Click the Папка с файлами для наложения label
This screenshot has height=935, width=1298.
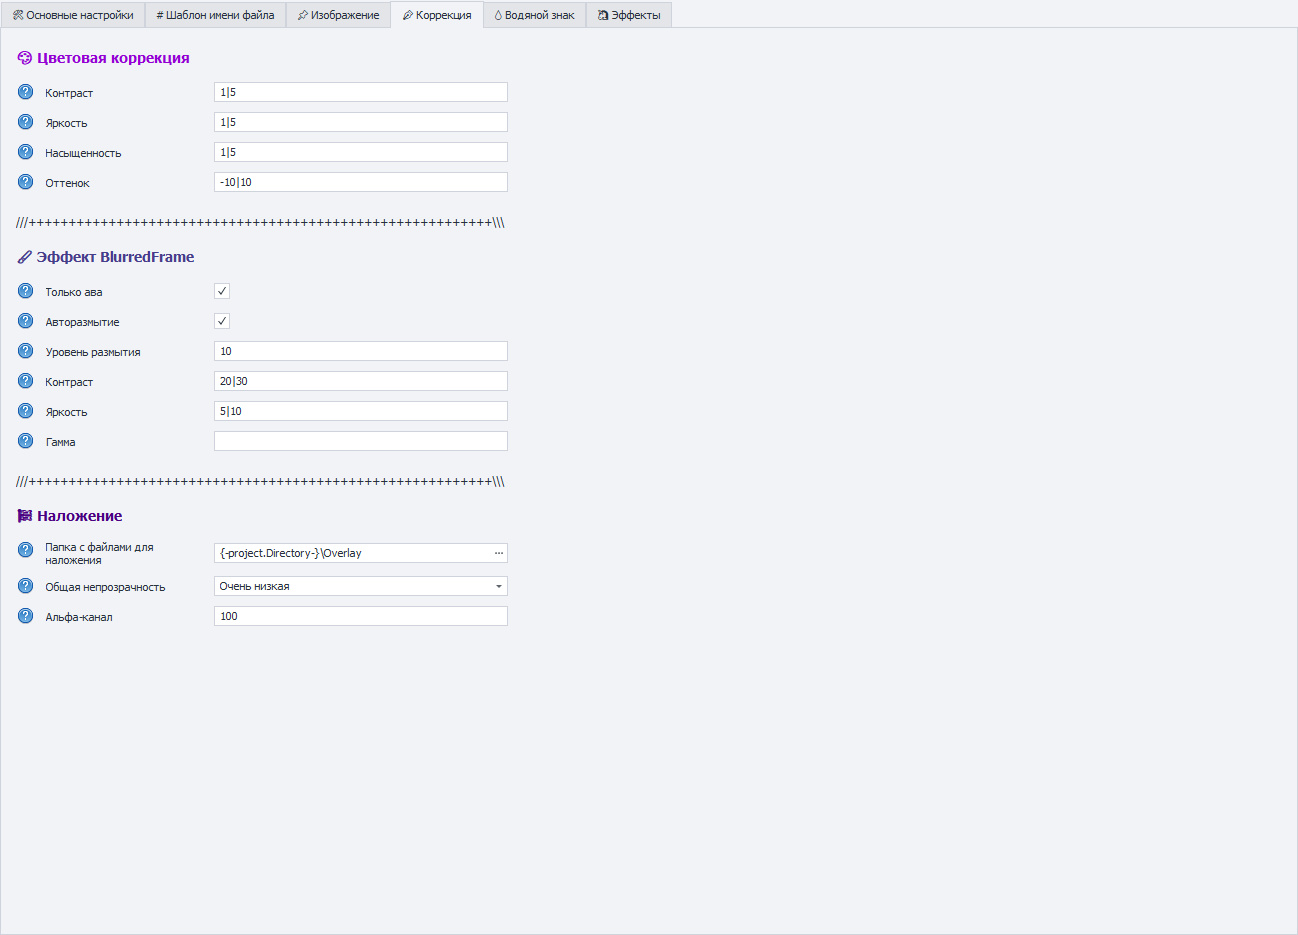coord(99,554)
